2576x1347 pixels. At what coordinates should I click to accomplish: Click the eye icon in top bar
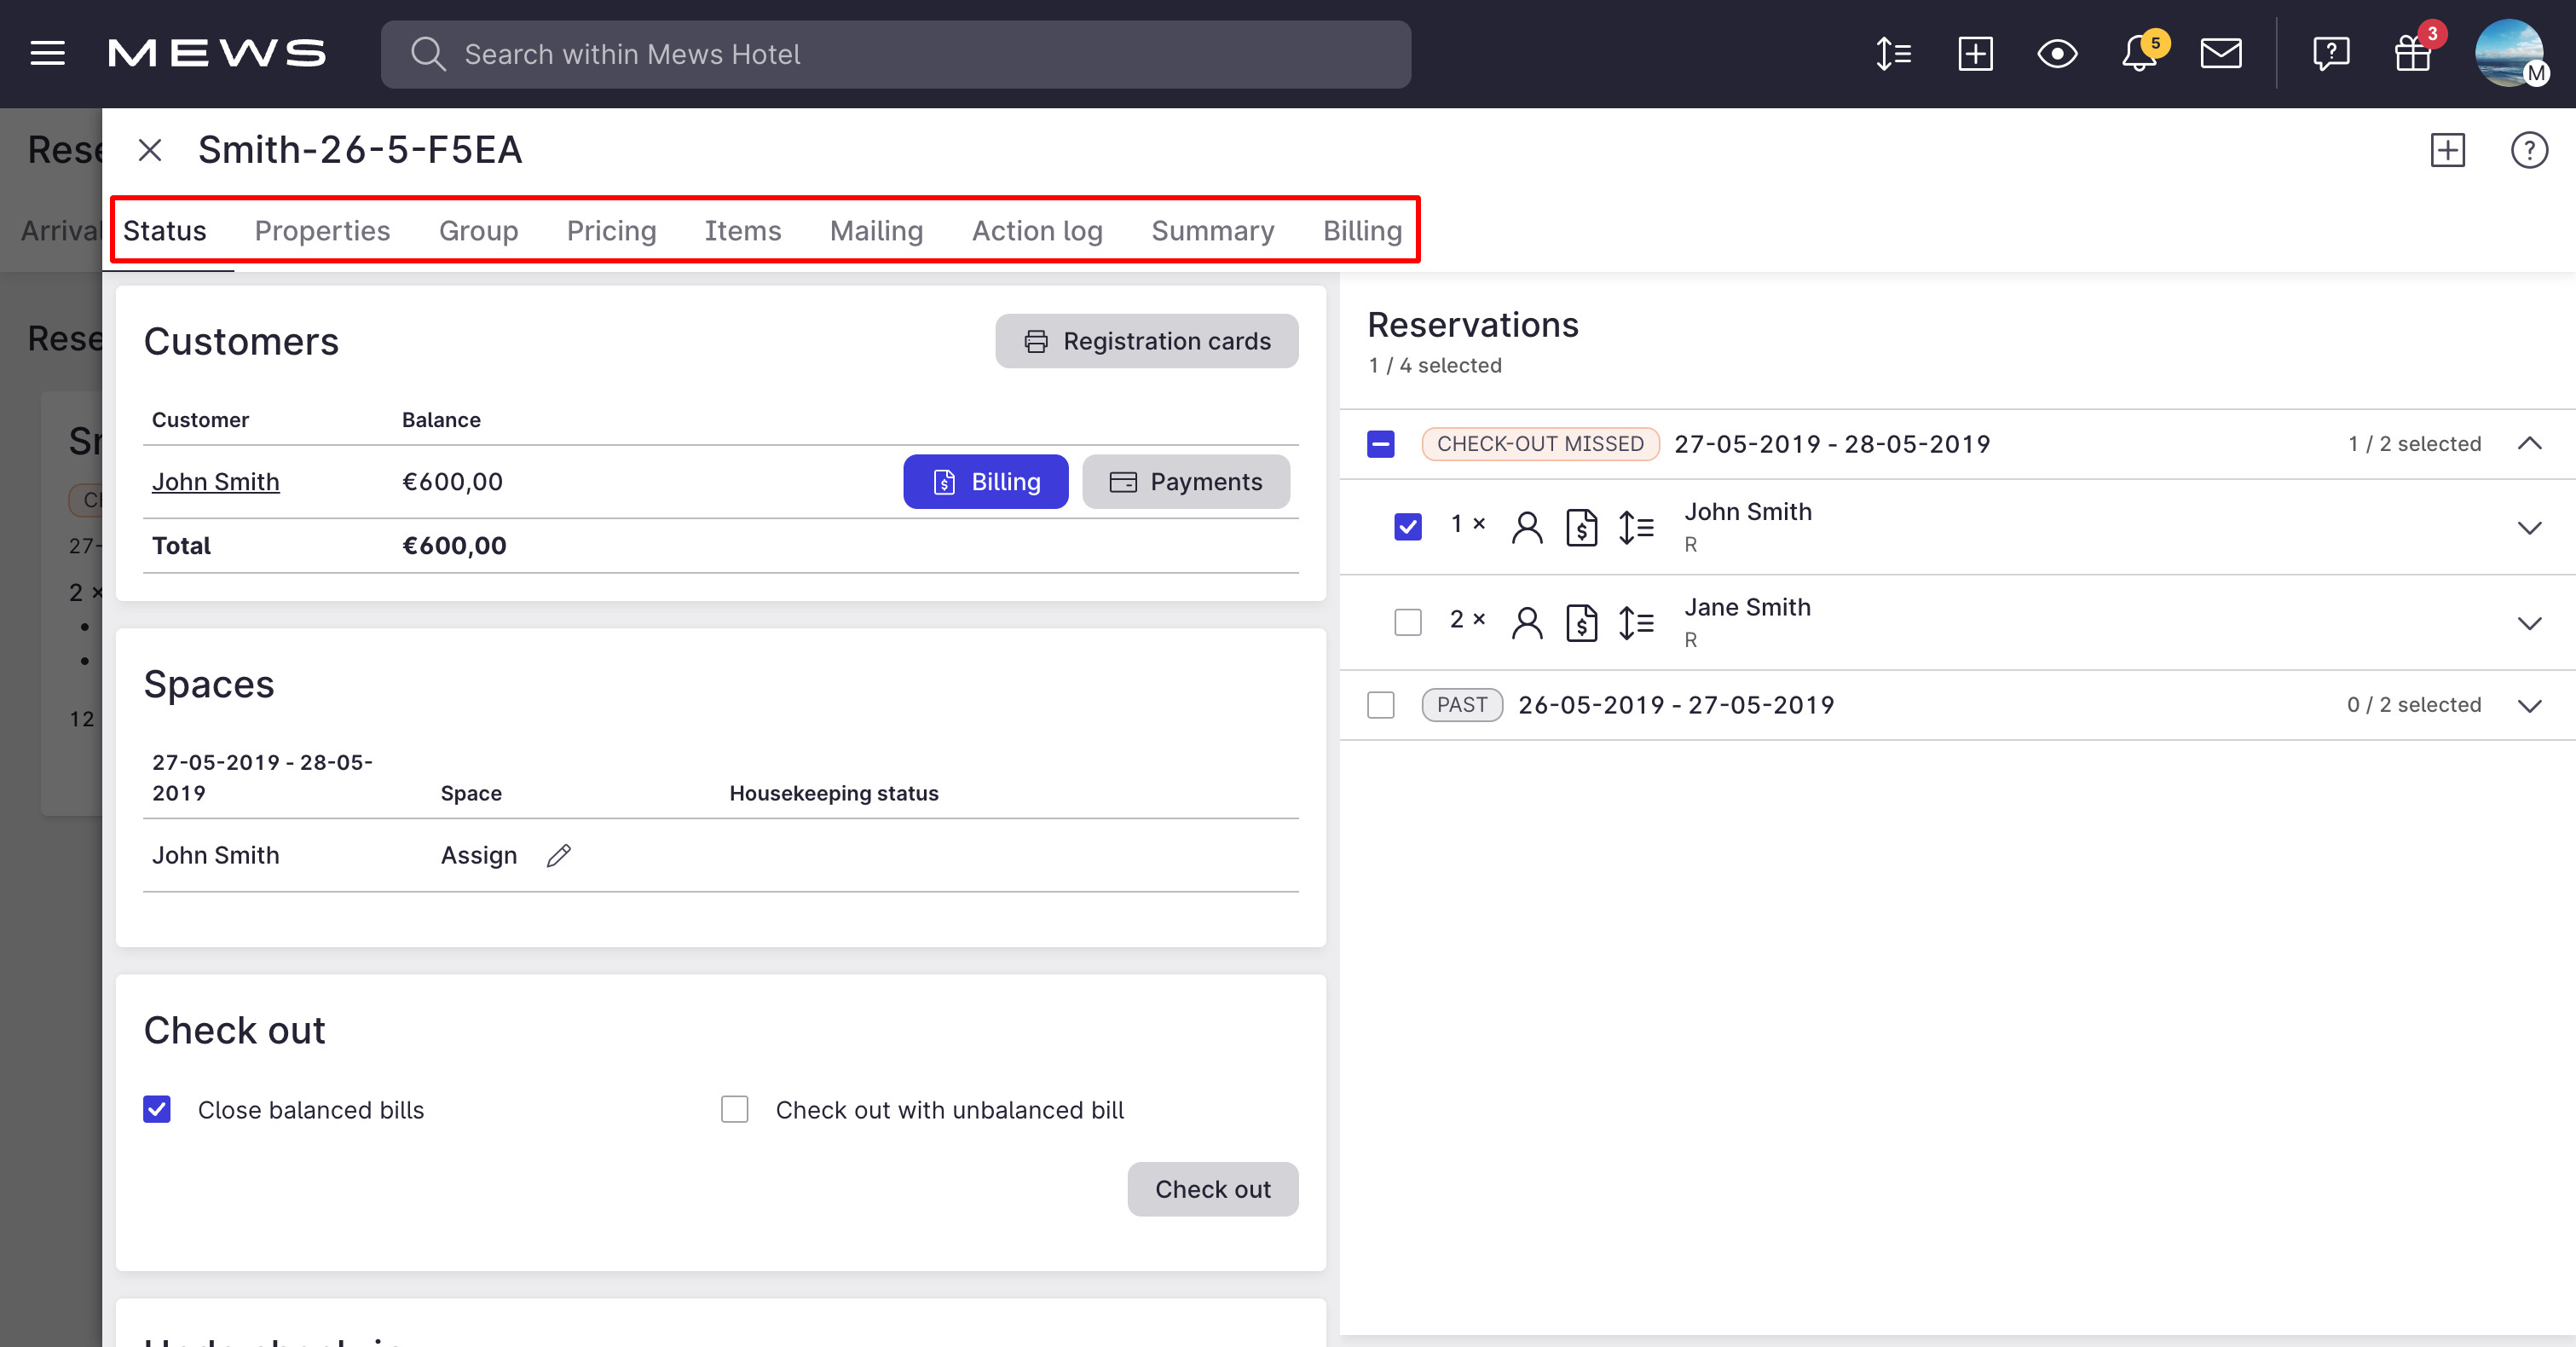[x=2057, y=54]
